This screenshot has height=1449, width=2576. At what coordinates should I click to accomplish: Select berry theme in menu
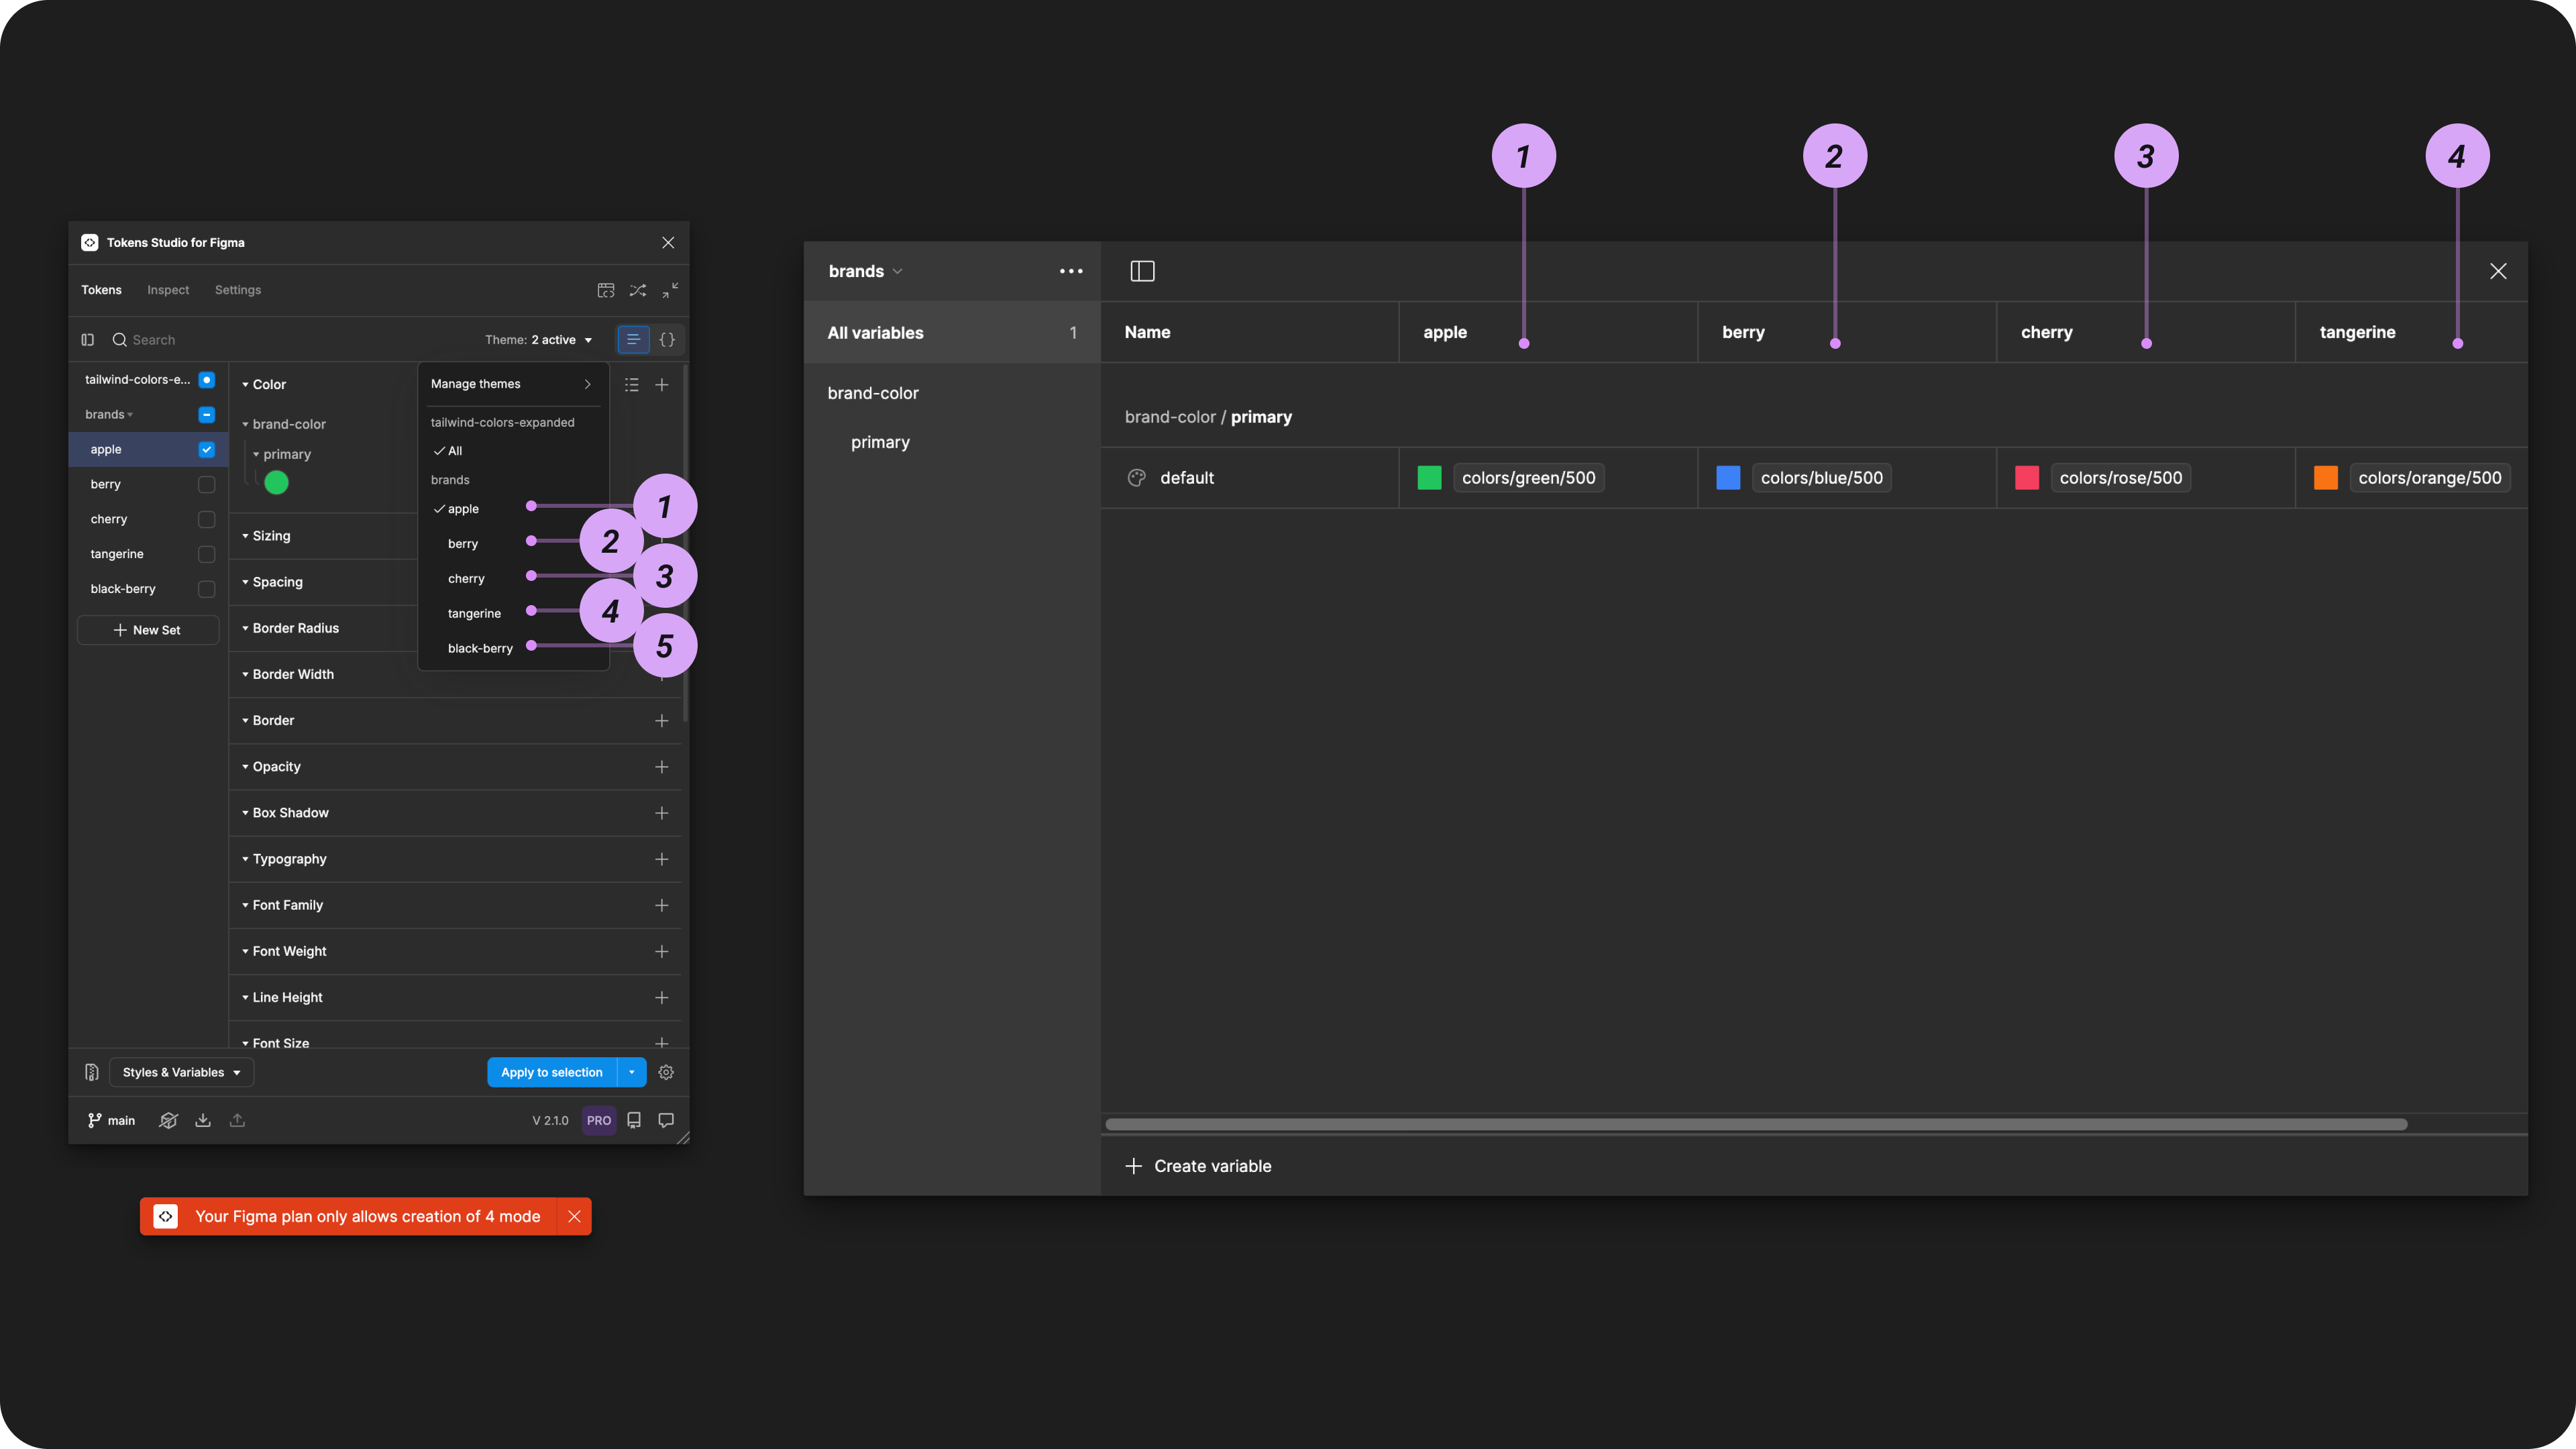coord(463,544)
